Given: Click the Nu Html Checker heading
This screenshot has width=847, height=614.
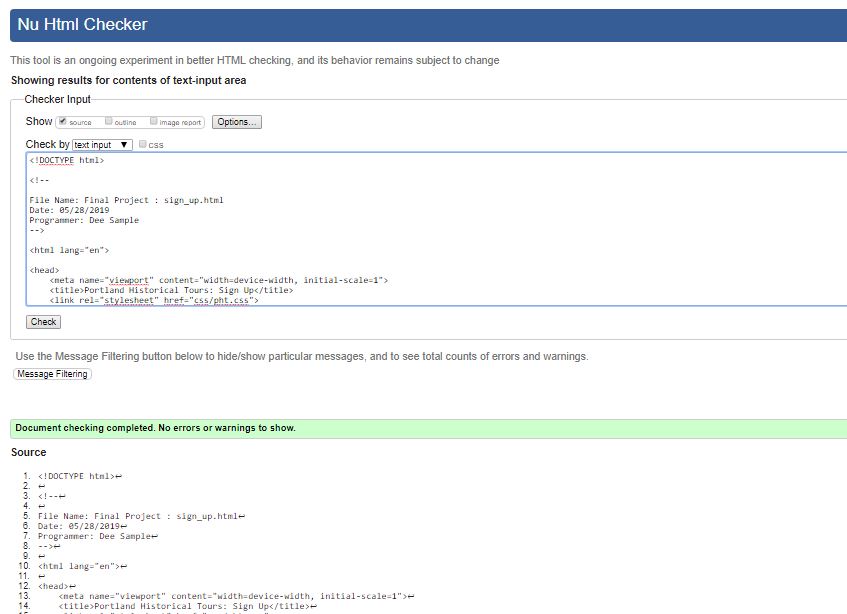Looking at the screenshot, I should coord(82,24).
